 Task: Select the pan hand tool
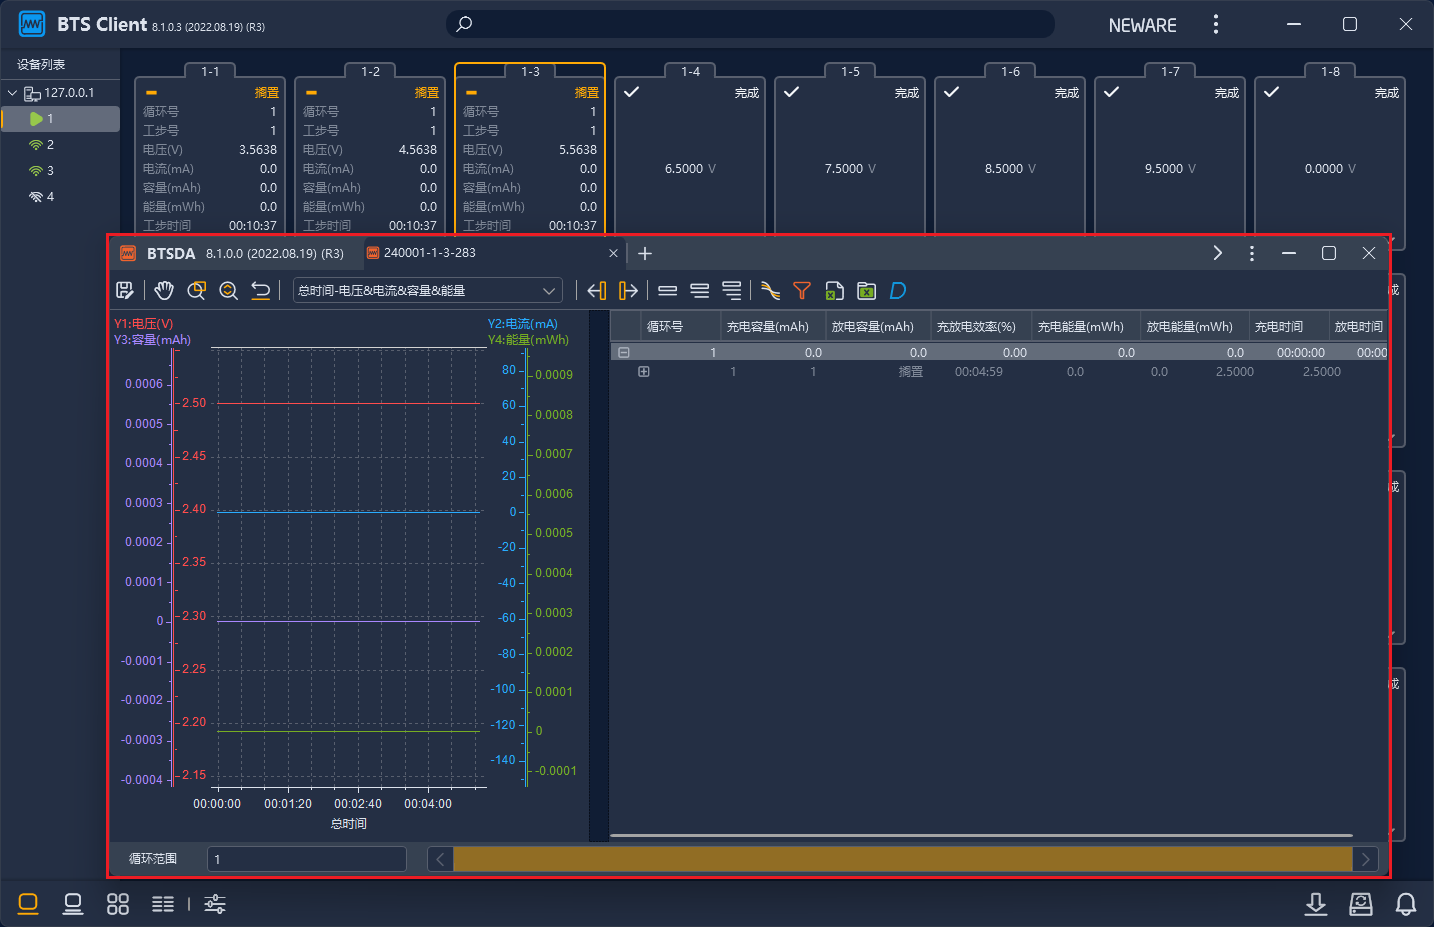click(x=164, y=291)
